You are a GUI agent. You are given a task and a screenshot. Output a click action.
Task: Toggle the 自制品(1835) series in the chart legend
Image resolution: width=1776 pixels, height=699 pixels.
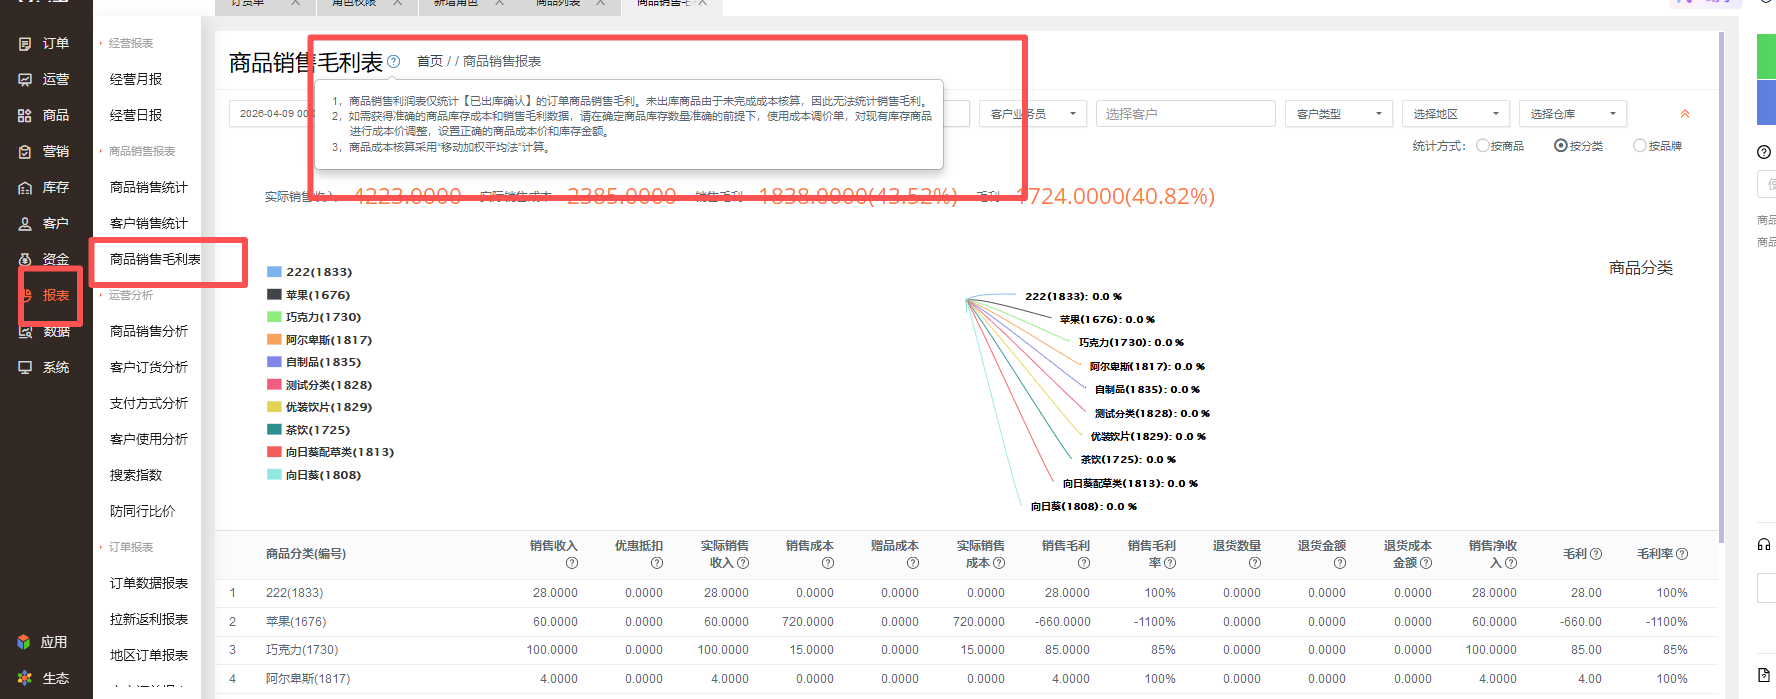coord(314,362)
